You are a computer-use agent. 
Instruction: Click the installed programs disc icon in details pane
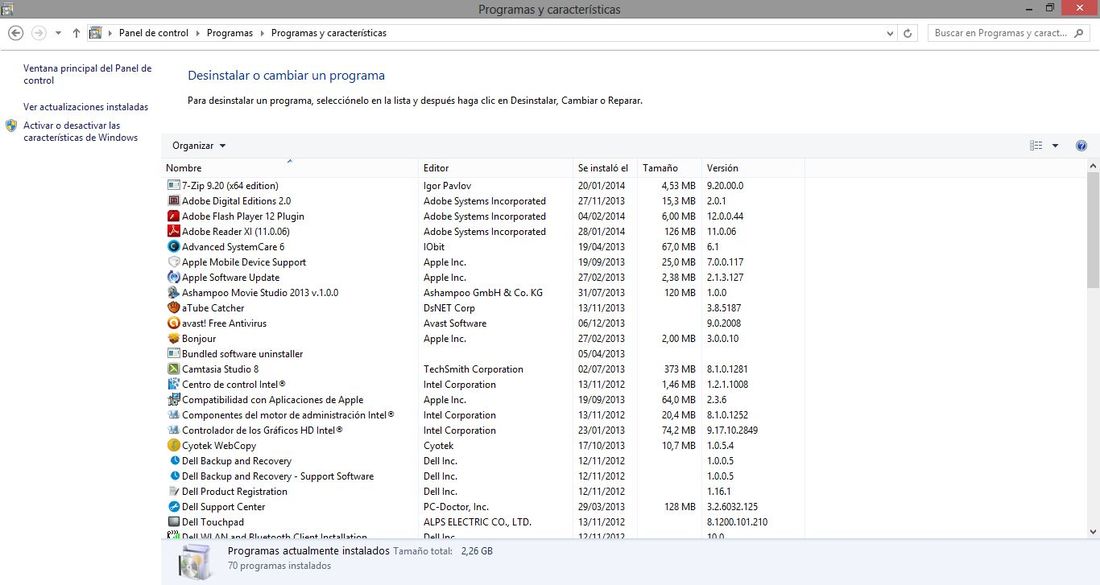(194, 561)
